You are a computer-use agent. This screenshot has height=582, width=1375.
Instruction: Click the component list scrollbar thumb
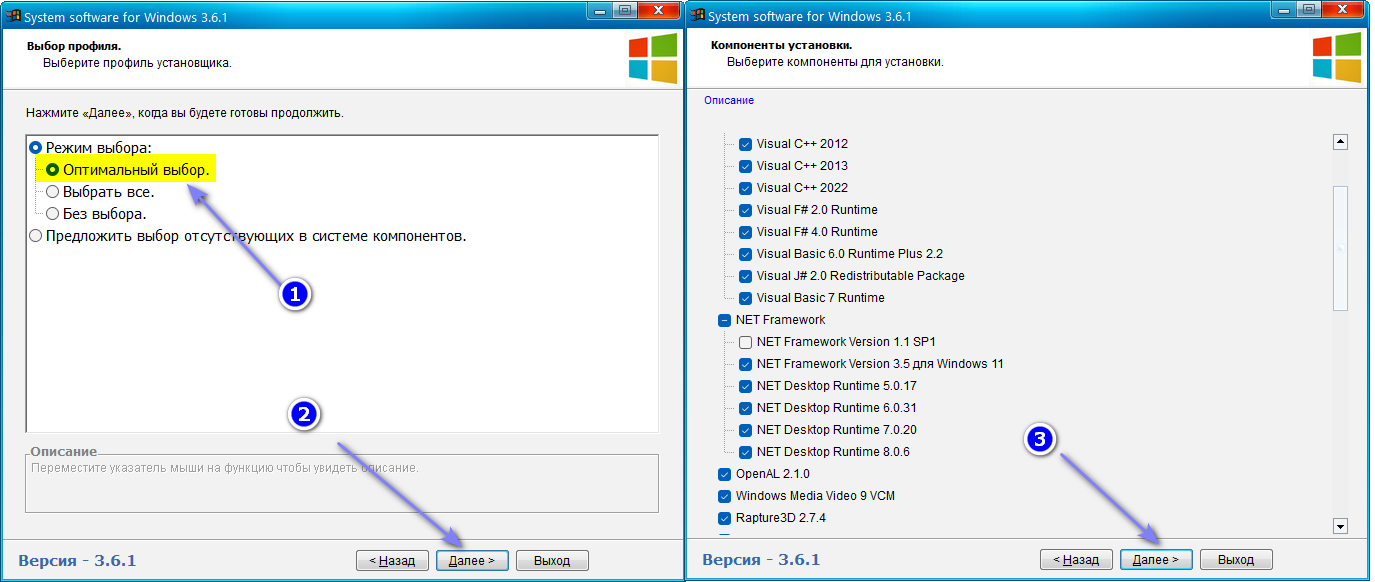(1341, 248)
